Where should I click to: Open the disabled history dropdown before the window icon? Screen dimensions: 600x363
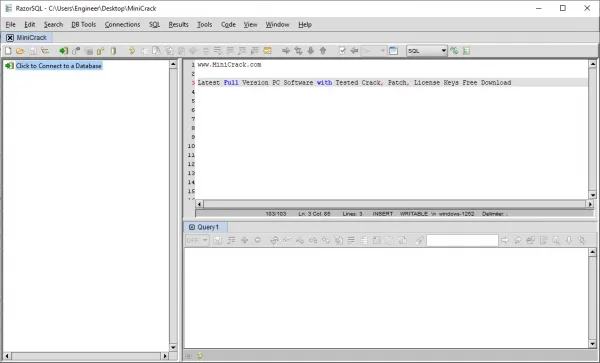(374, 50)
